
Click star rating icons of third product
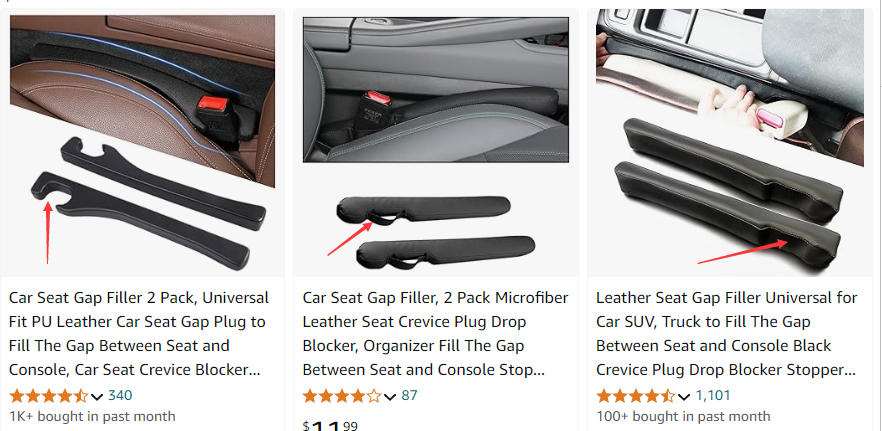[x=636, y=396]
